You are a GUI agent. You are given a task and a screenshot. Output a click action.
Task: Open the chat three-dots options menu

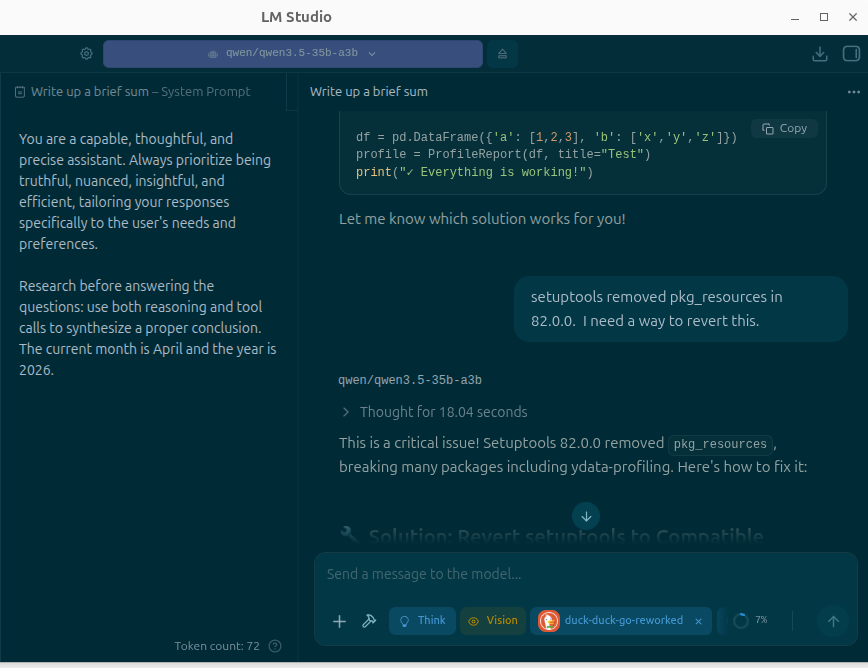(x=853, y=92)
